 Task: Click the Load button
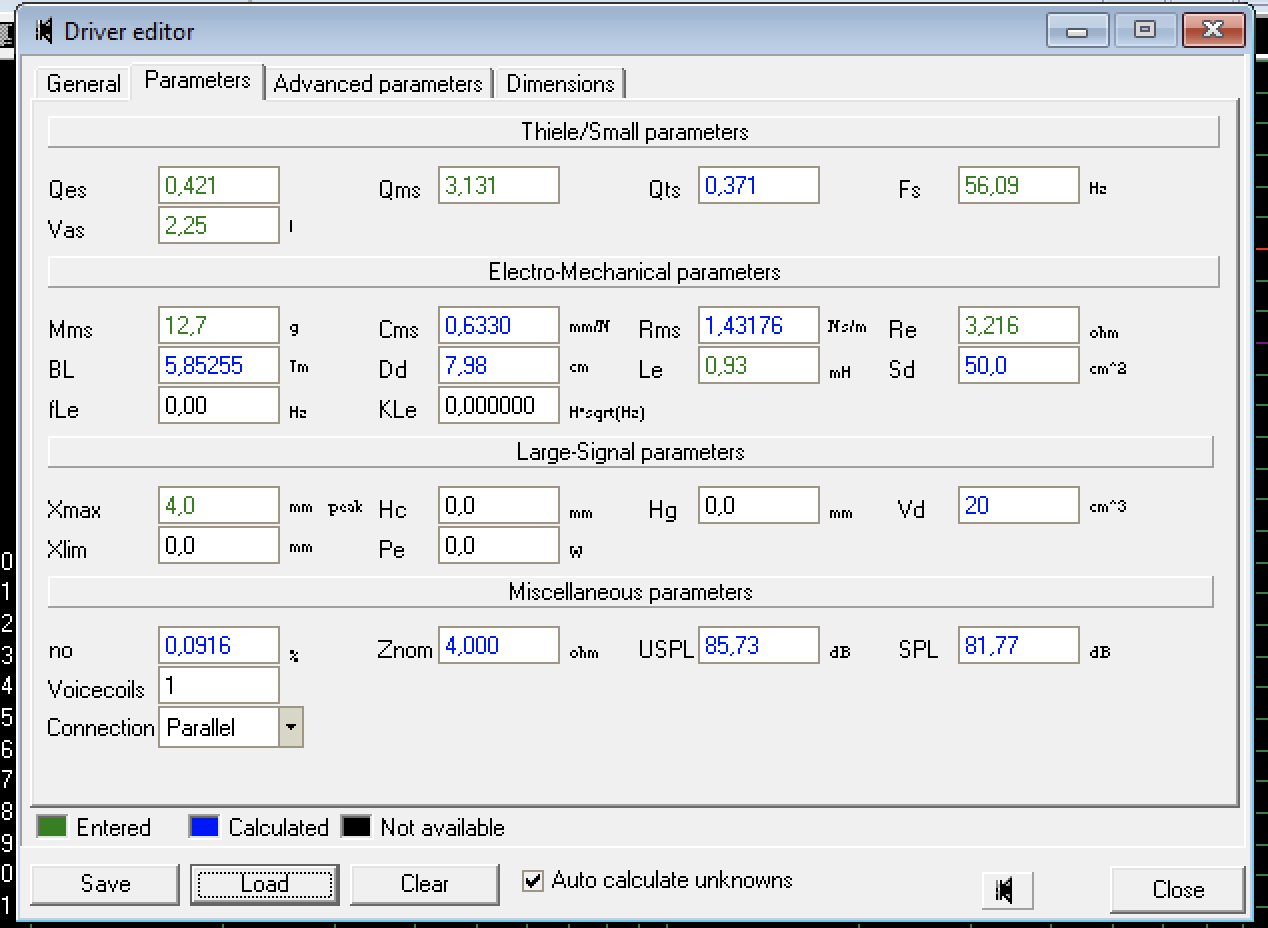[264, 884]
